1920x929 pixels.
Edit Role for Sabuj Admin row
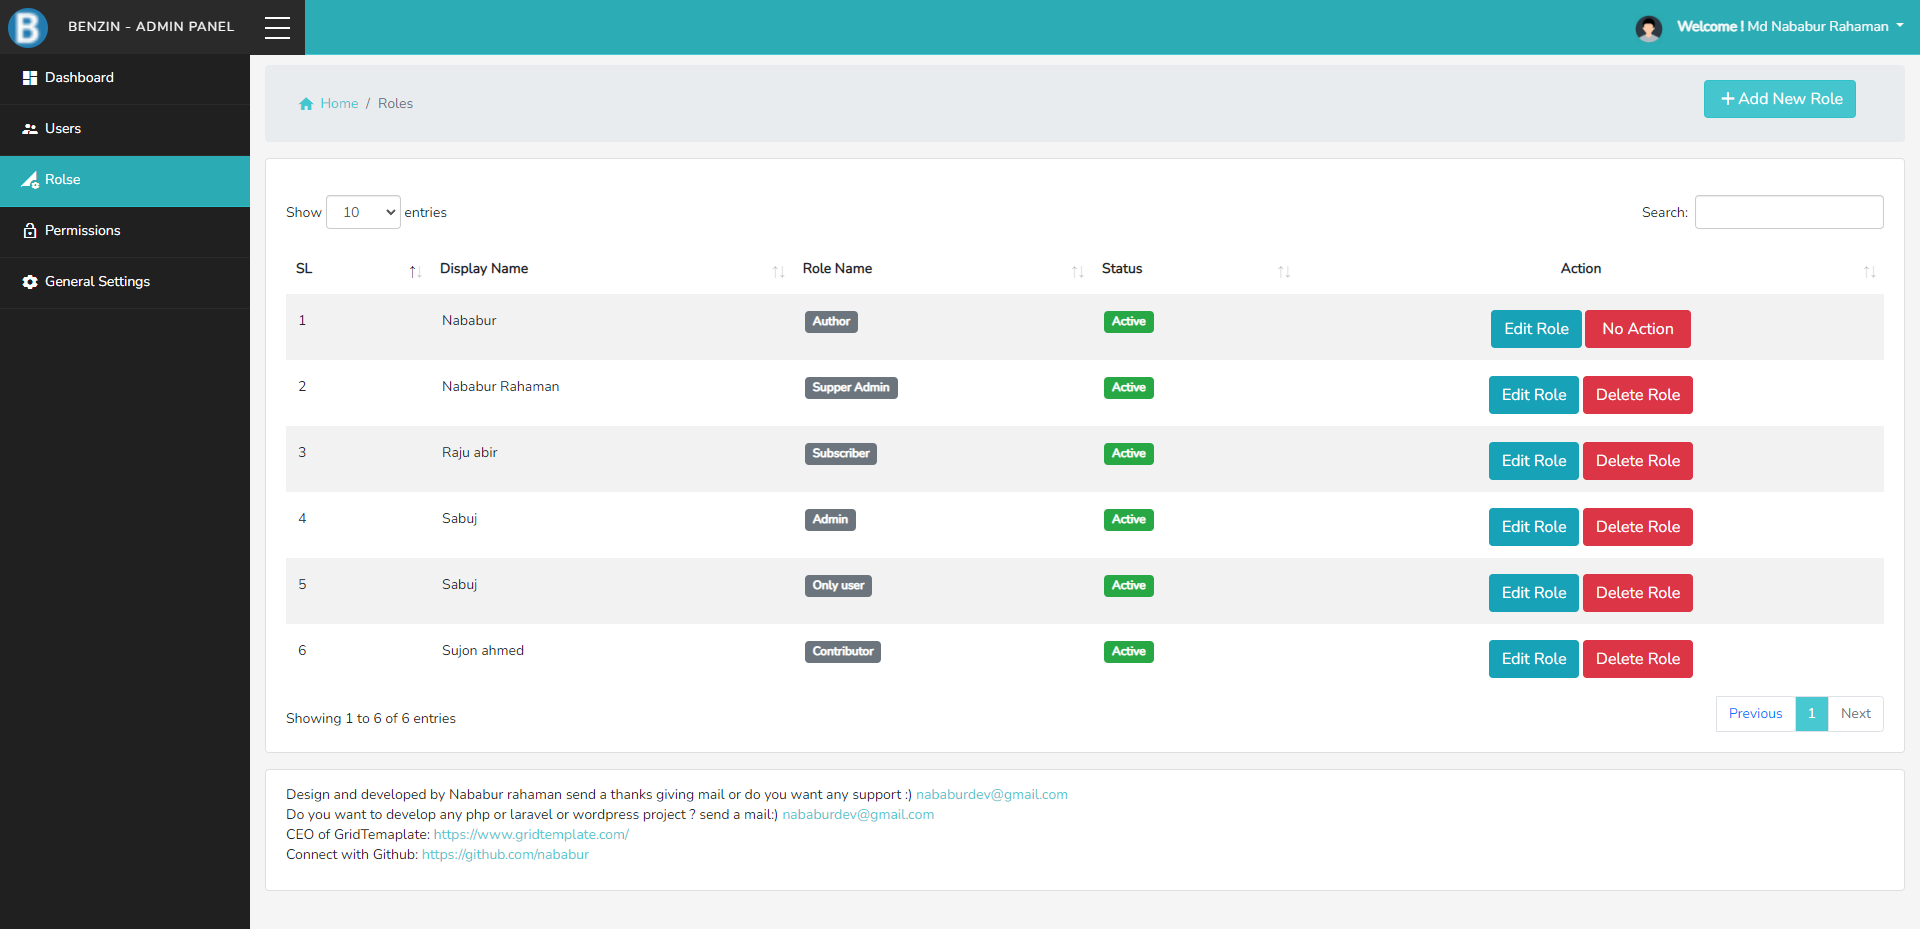(x=1534, y=527)
